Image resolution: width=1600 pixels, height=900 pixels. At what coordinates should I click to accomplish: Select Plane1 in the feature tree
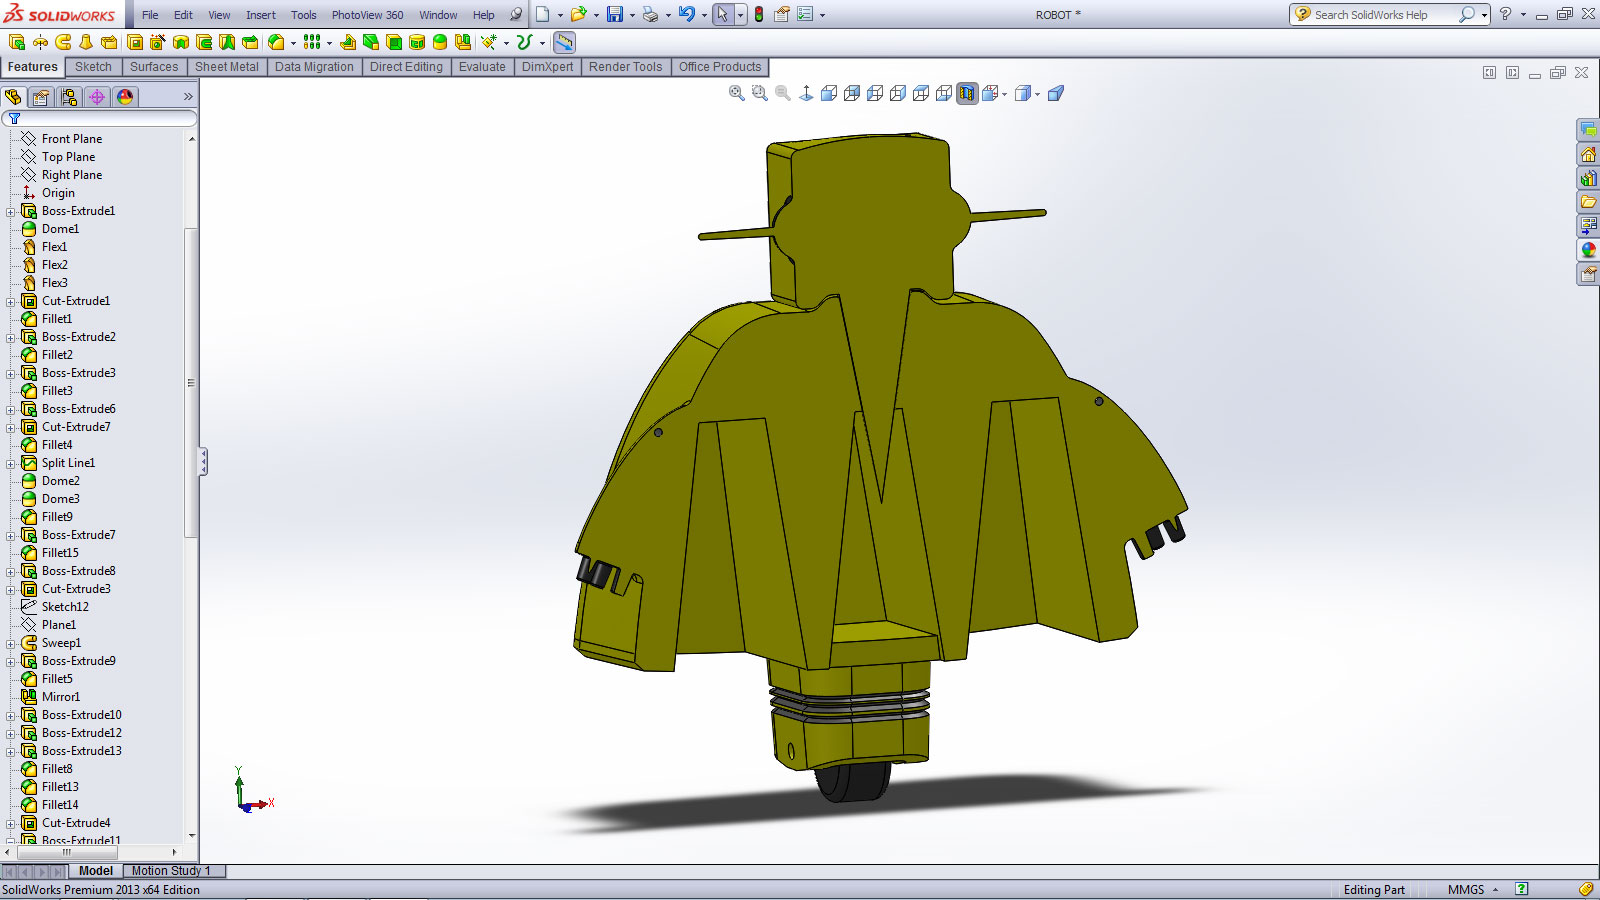pos(58,625)
